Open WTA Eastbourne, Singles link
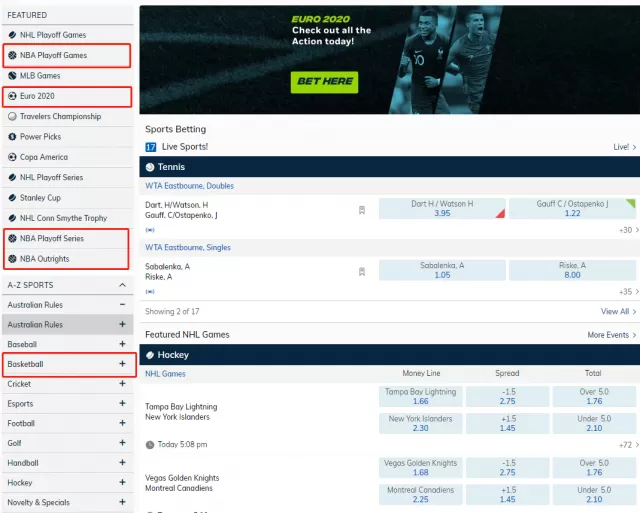Viewport: 640px width, 513px height. 188,247
